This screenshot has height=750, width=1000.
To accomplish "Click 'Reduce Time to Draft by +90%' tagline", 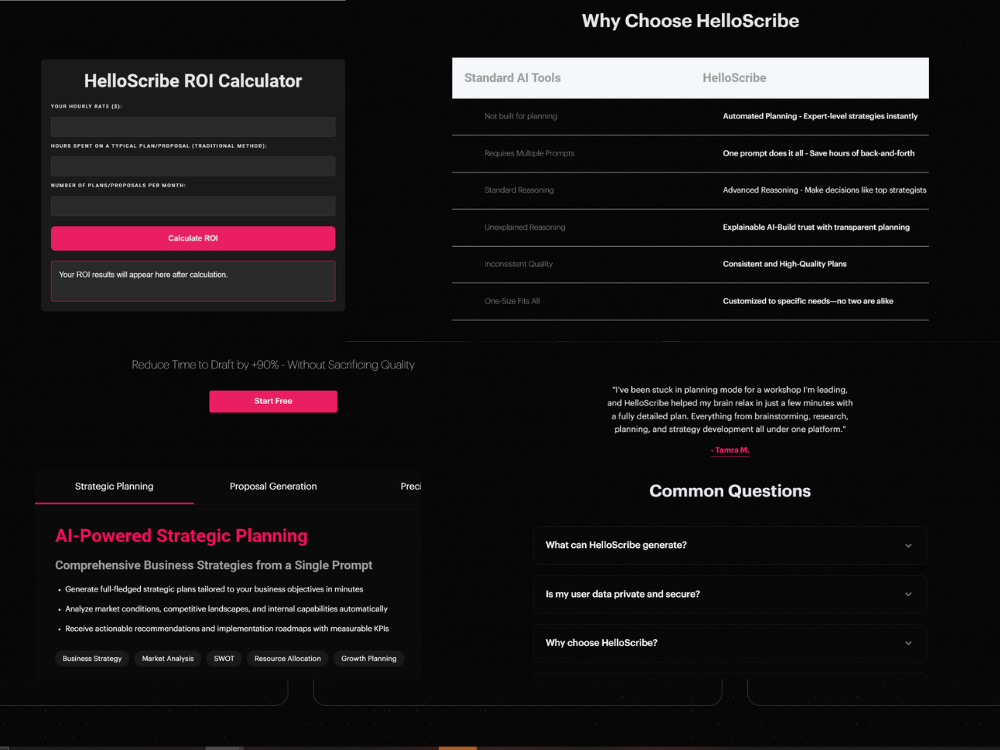I will tap(273, 365).
